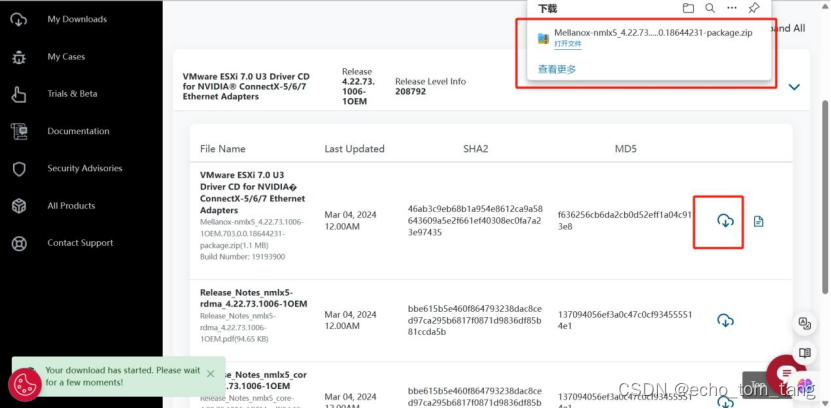The image size is (831, 409).
Task: Click the File Name column header
Action: (x=223, y=149)
